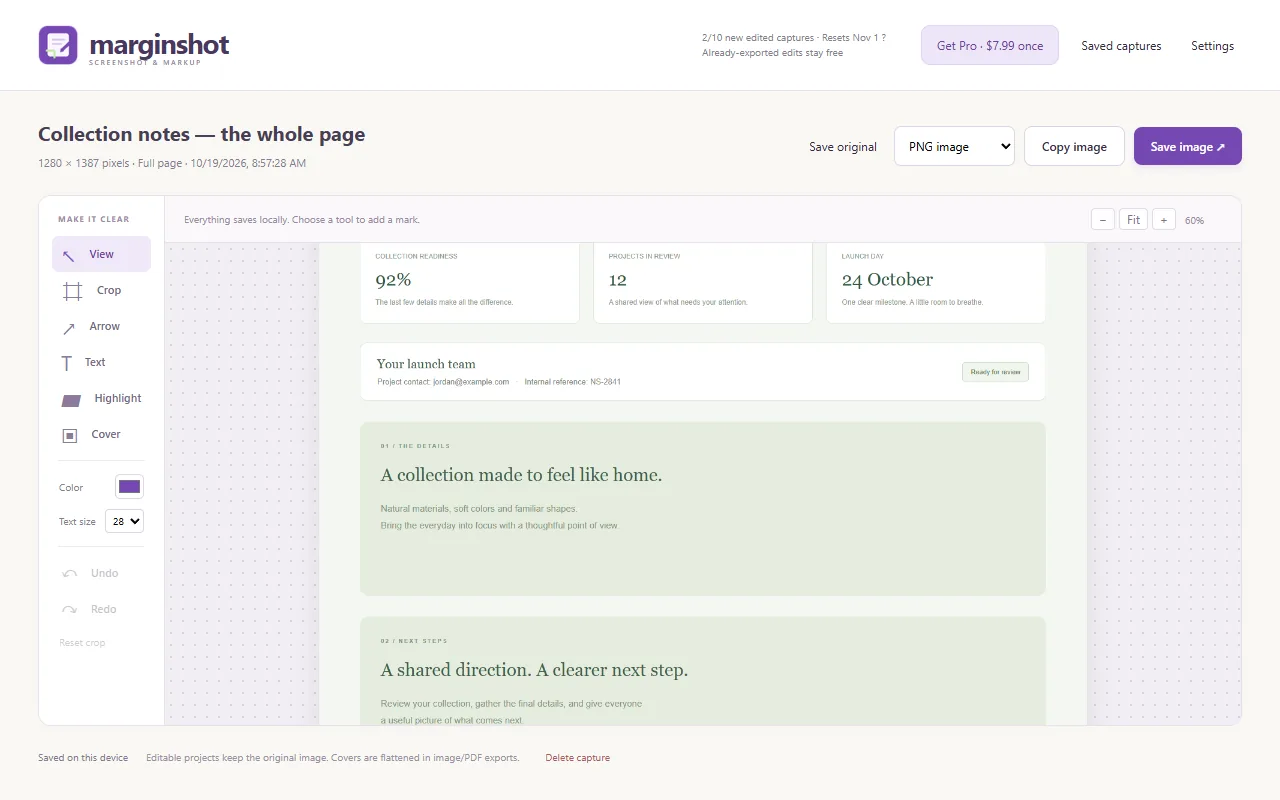Click 'Your launch team' heading
This screenshot has width=1280, height=800.
point(426,364)
